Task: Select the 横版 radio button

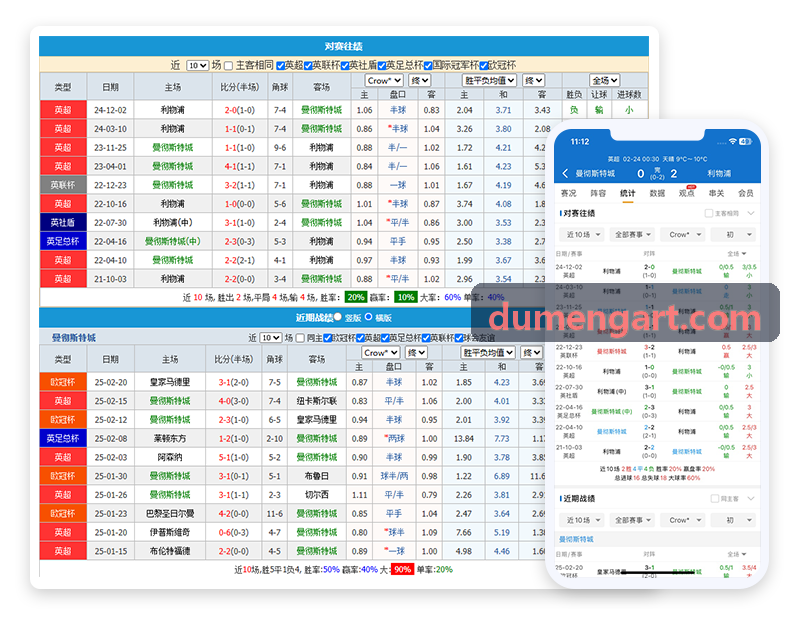Action: coord(368,317)
